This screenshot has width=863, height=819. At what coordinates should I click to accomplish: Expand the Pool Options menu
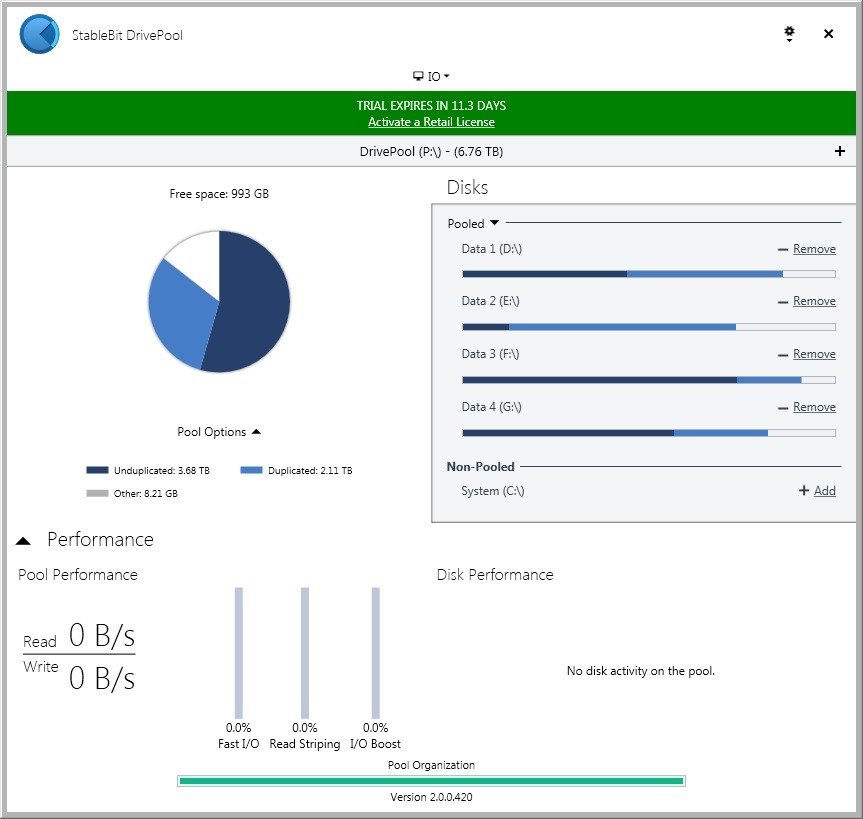pyautogui.click(x=219, y=432)
